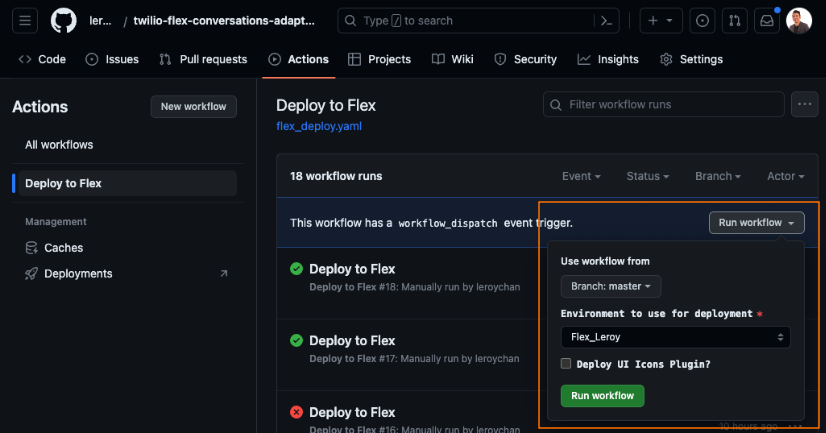The image size is (826, 433).
Task: Toggle the Run workflow dropdown button
Action: (756, 222)
